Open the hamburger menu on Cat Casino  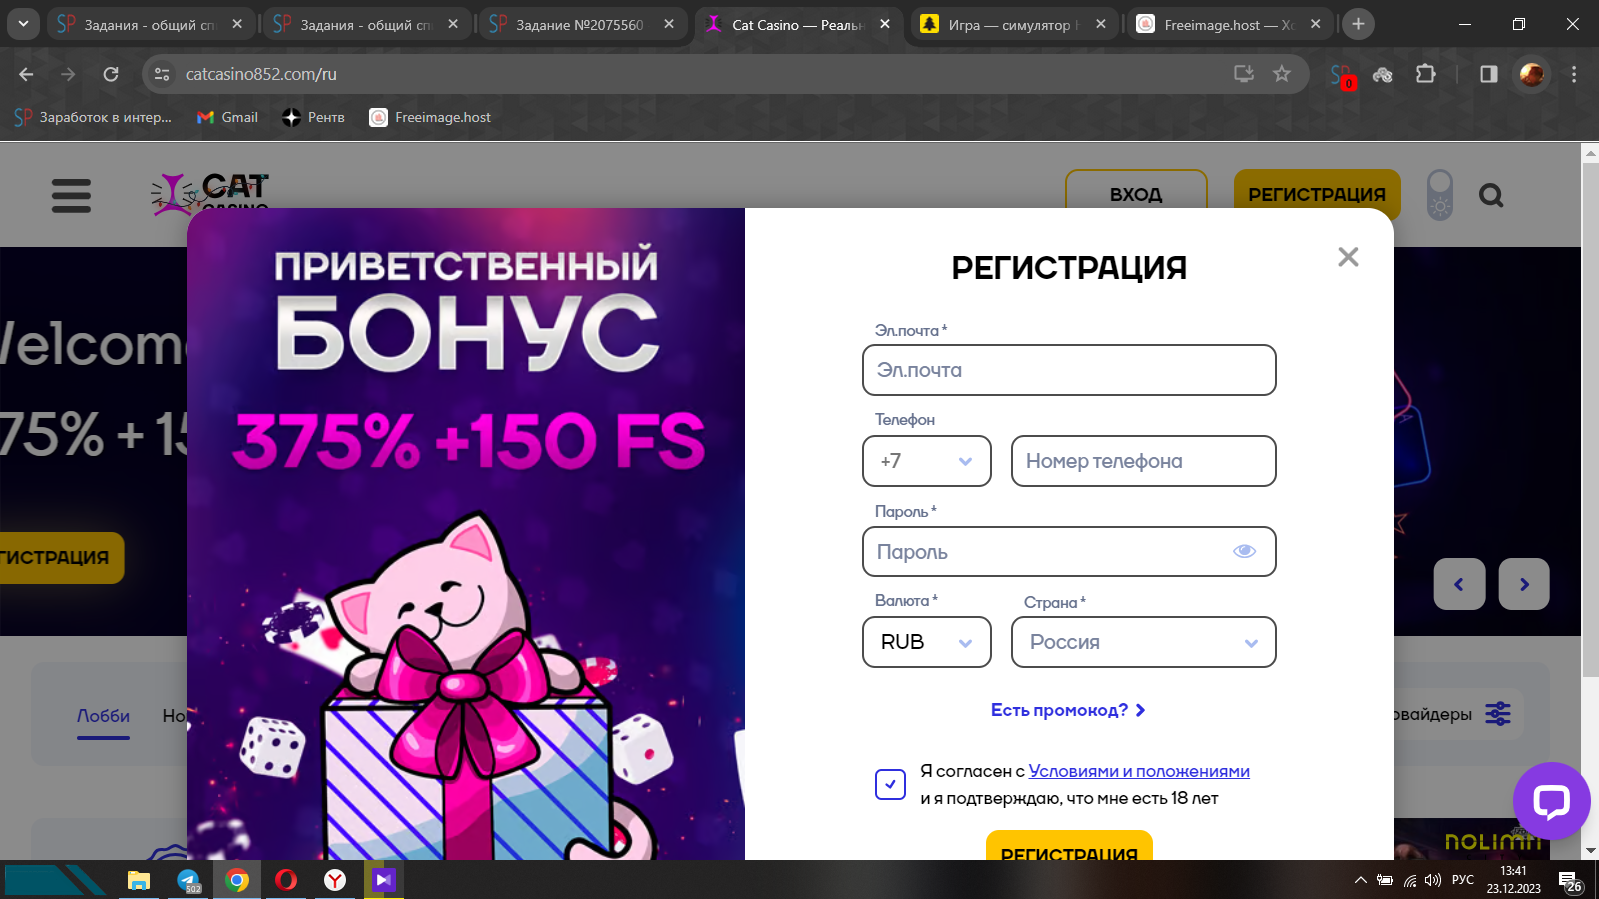(x=71, y=195)
